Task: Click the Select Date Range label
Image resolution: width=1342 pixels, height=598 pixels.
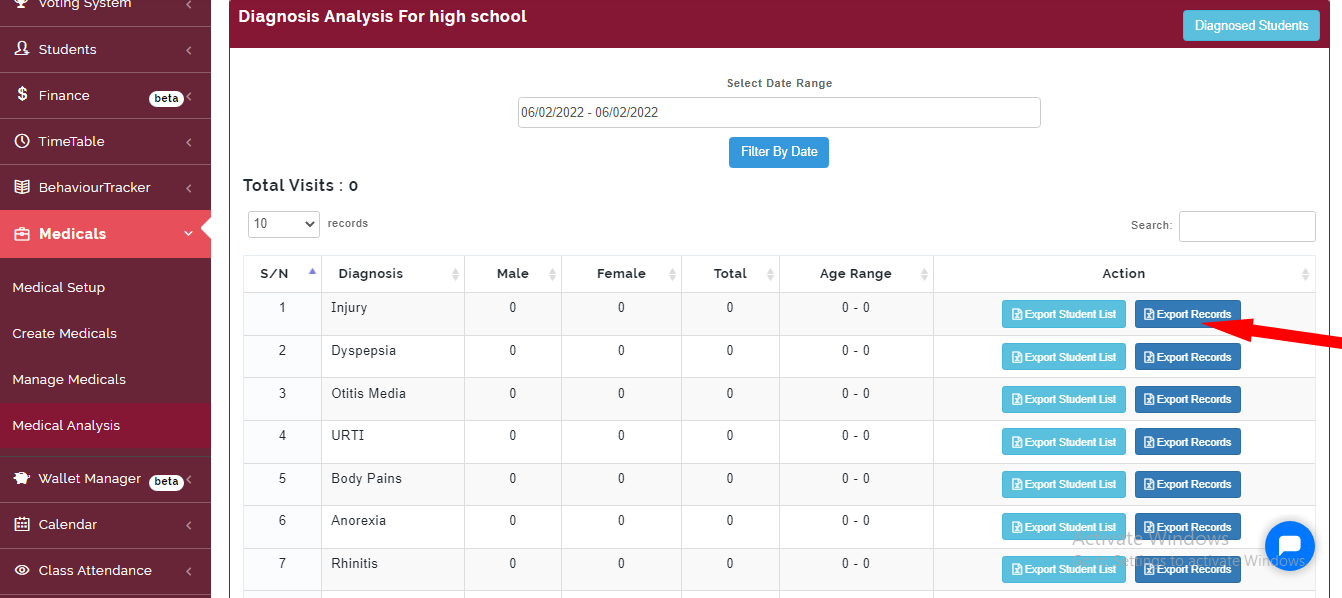Action: tap(779, 83)
